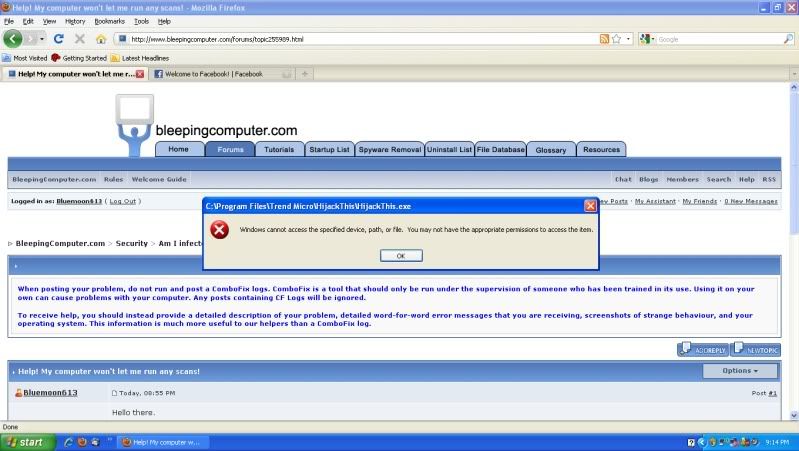Open a new tab with plus button
Image resolution: width=799 pixels, height=451 pixels.
(304, 74)
